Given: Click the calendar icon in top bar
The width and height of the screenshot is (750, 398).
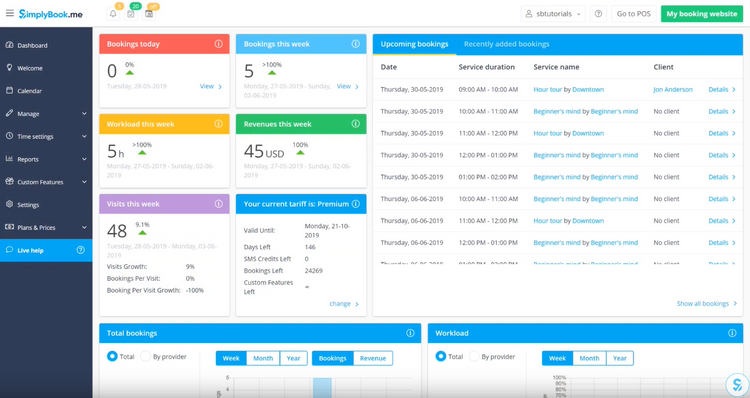Looking at the screenshot, I should pyautogui.click(x=149, y=14).
